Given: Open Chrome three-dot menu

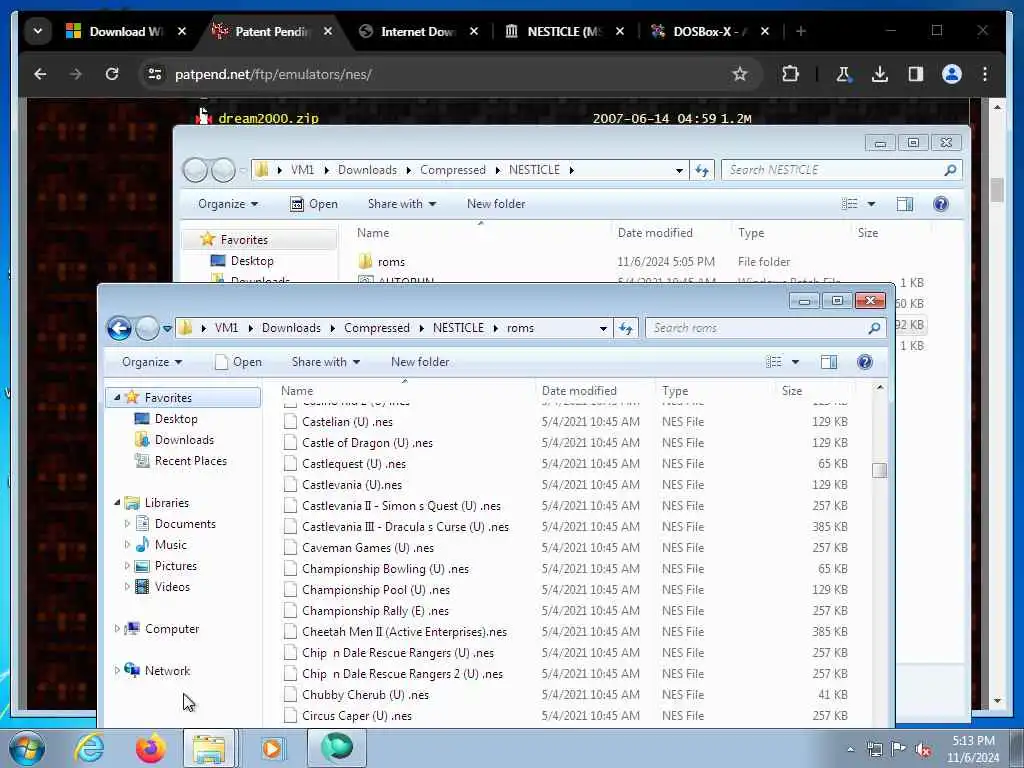Looking at the screenshot, I should click(x=985, y=74).
